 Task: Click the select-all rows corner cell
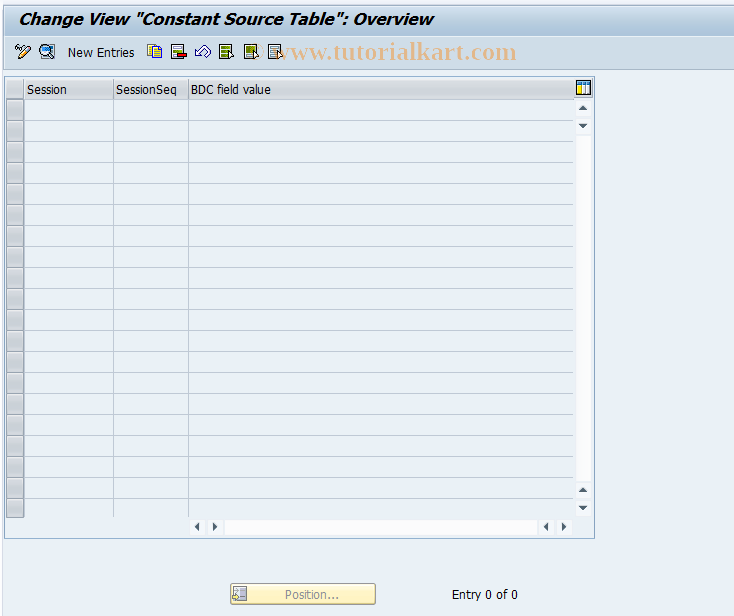15,89
